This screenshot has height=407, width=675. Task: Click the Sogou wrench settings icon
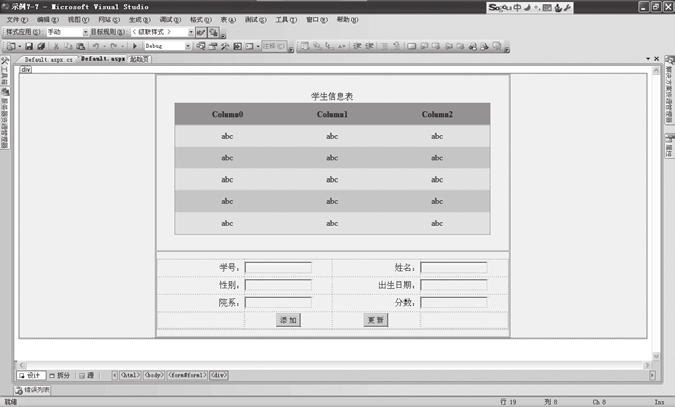pos(567,7)
